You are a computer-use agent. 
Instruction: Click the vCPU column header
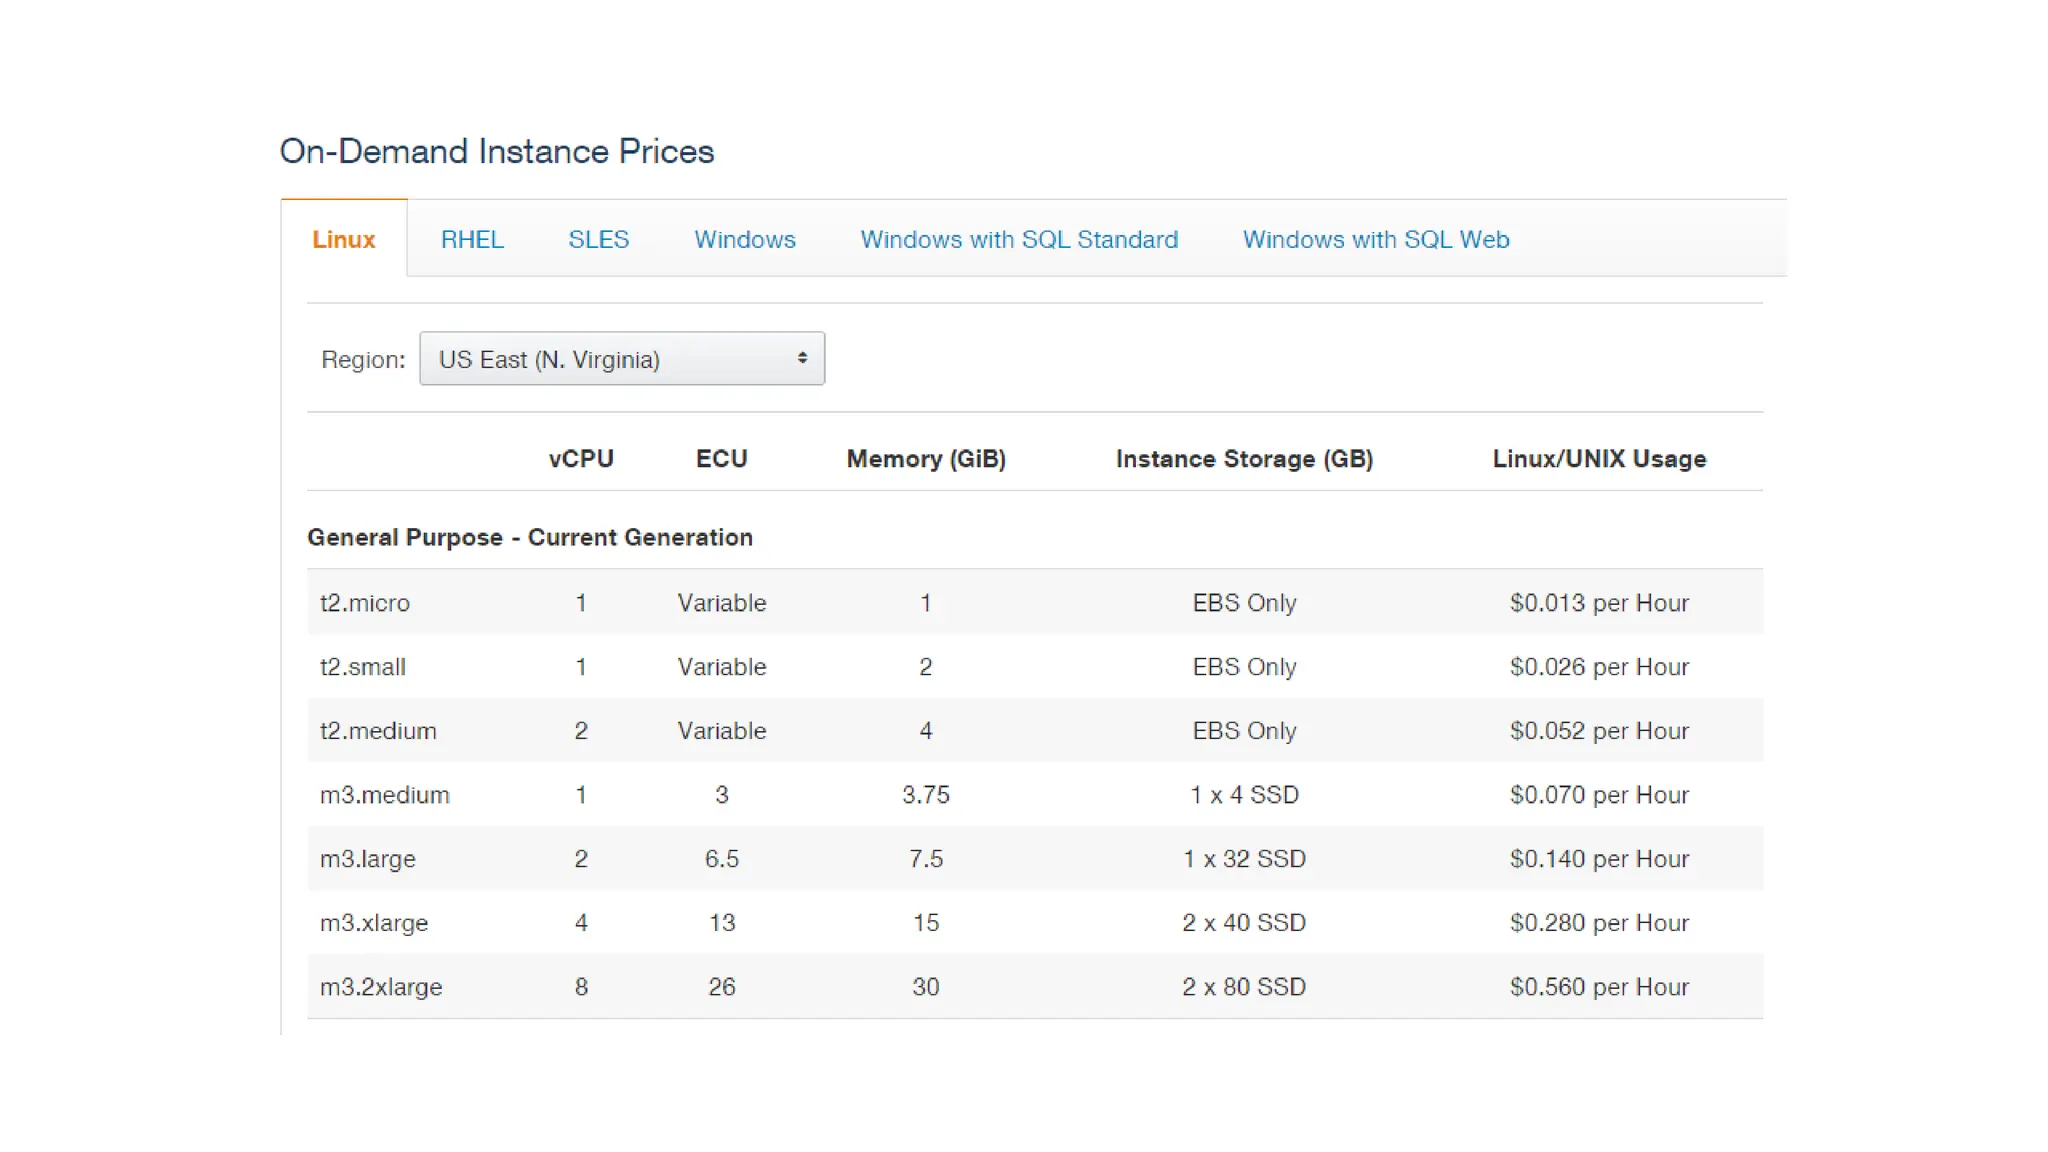[x=581, y=459]
